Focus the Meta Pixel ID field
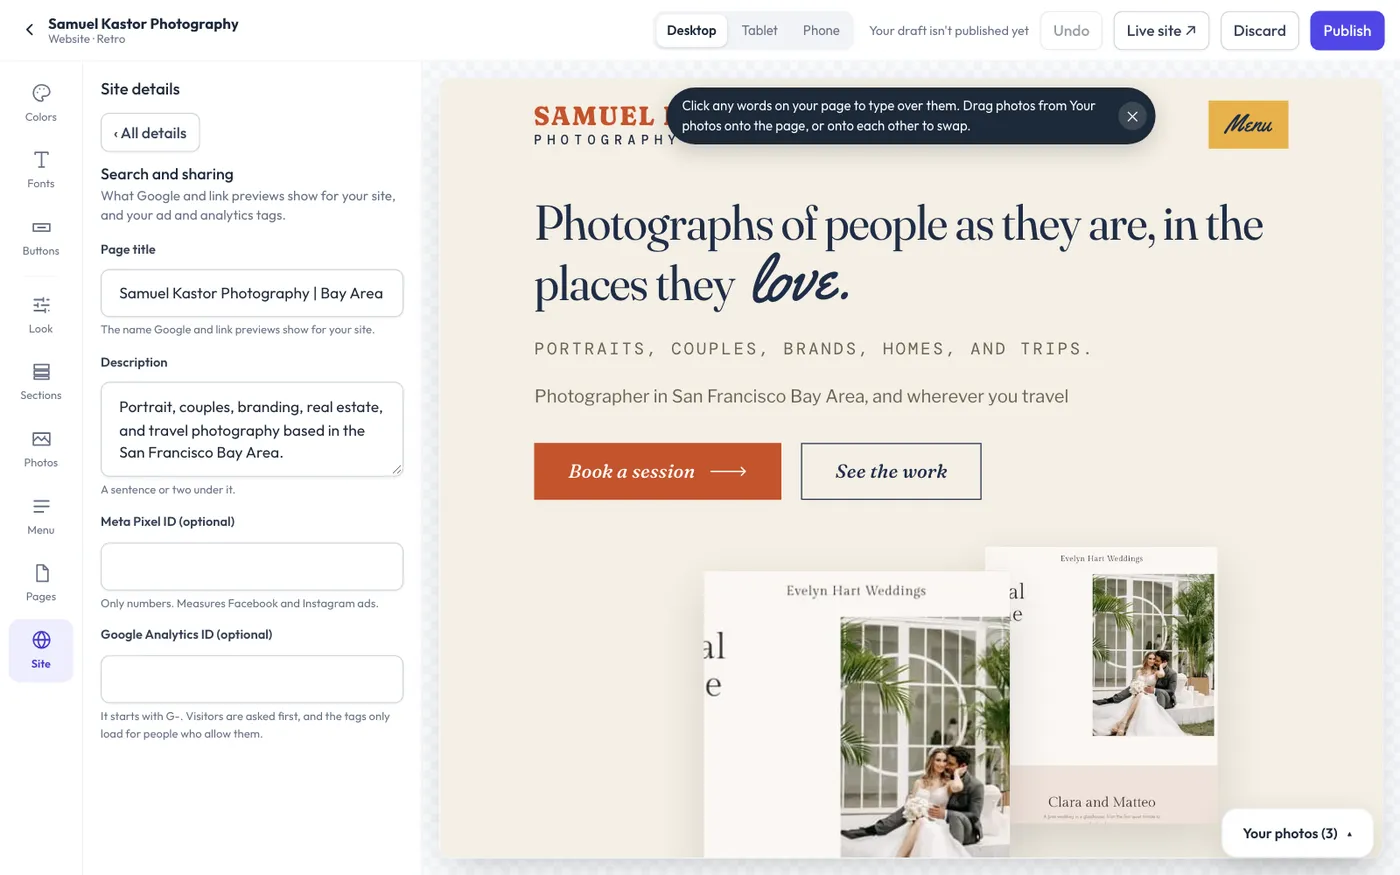Image resolution: width=1400 pixels, height=875 pixels. coord(252,567)
